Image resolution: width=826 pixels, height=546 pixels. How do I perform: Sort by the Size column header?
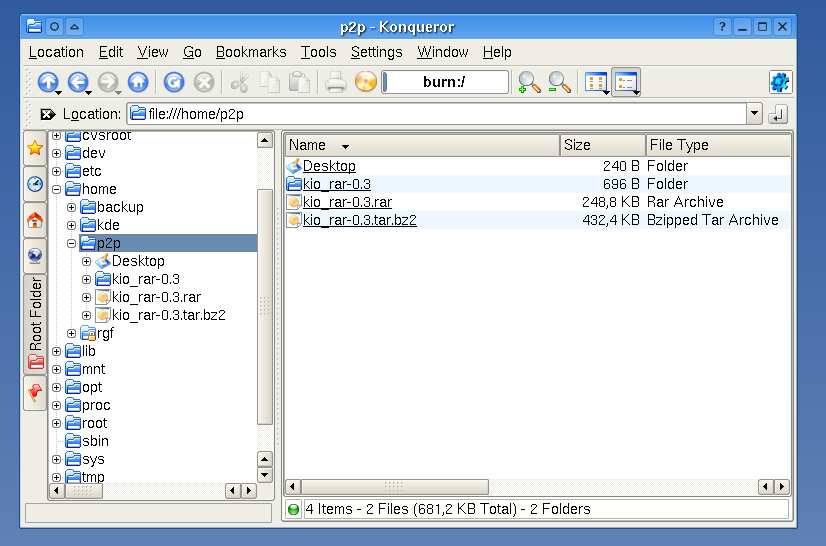click(x=603, y=145)
